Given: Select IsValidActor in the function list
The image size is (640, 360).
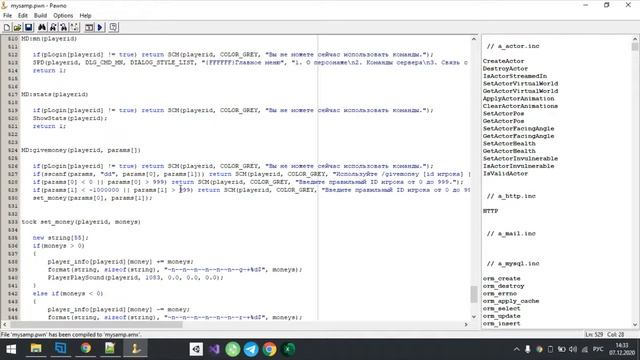Looking at the screenshot, I should pos(505,173).
